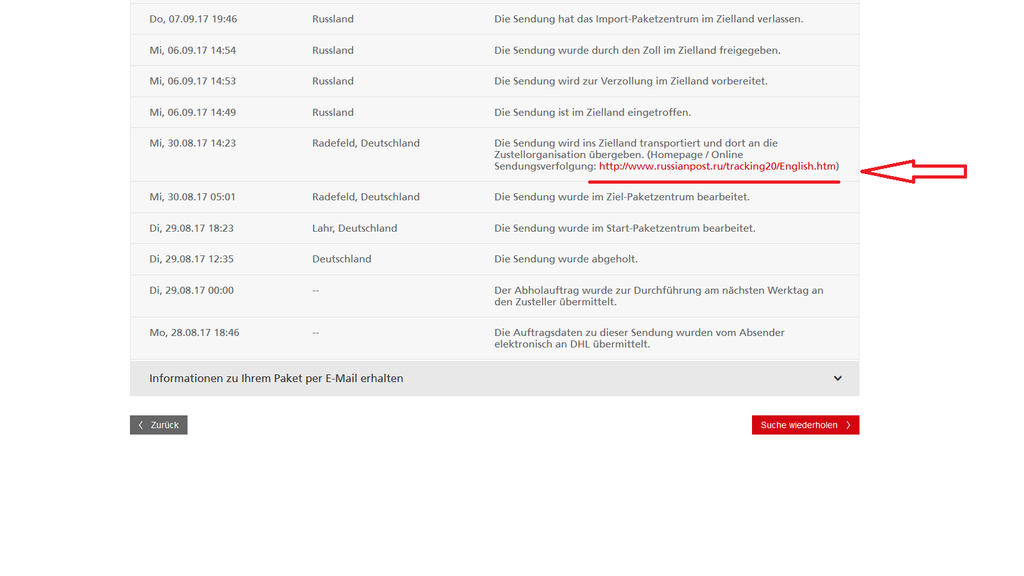Viewport: 1024px width, 576px height.
Task: Click the Suche wiederholen button
Action: 805,425
